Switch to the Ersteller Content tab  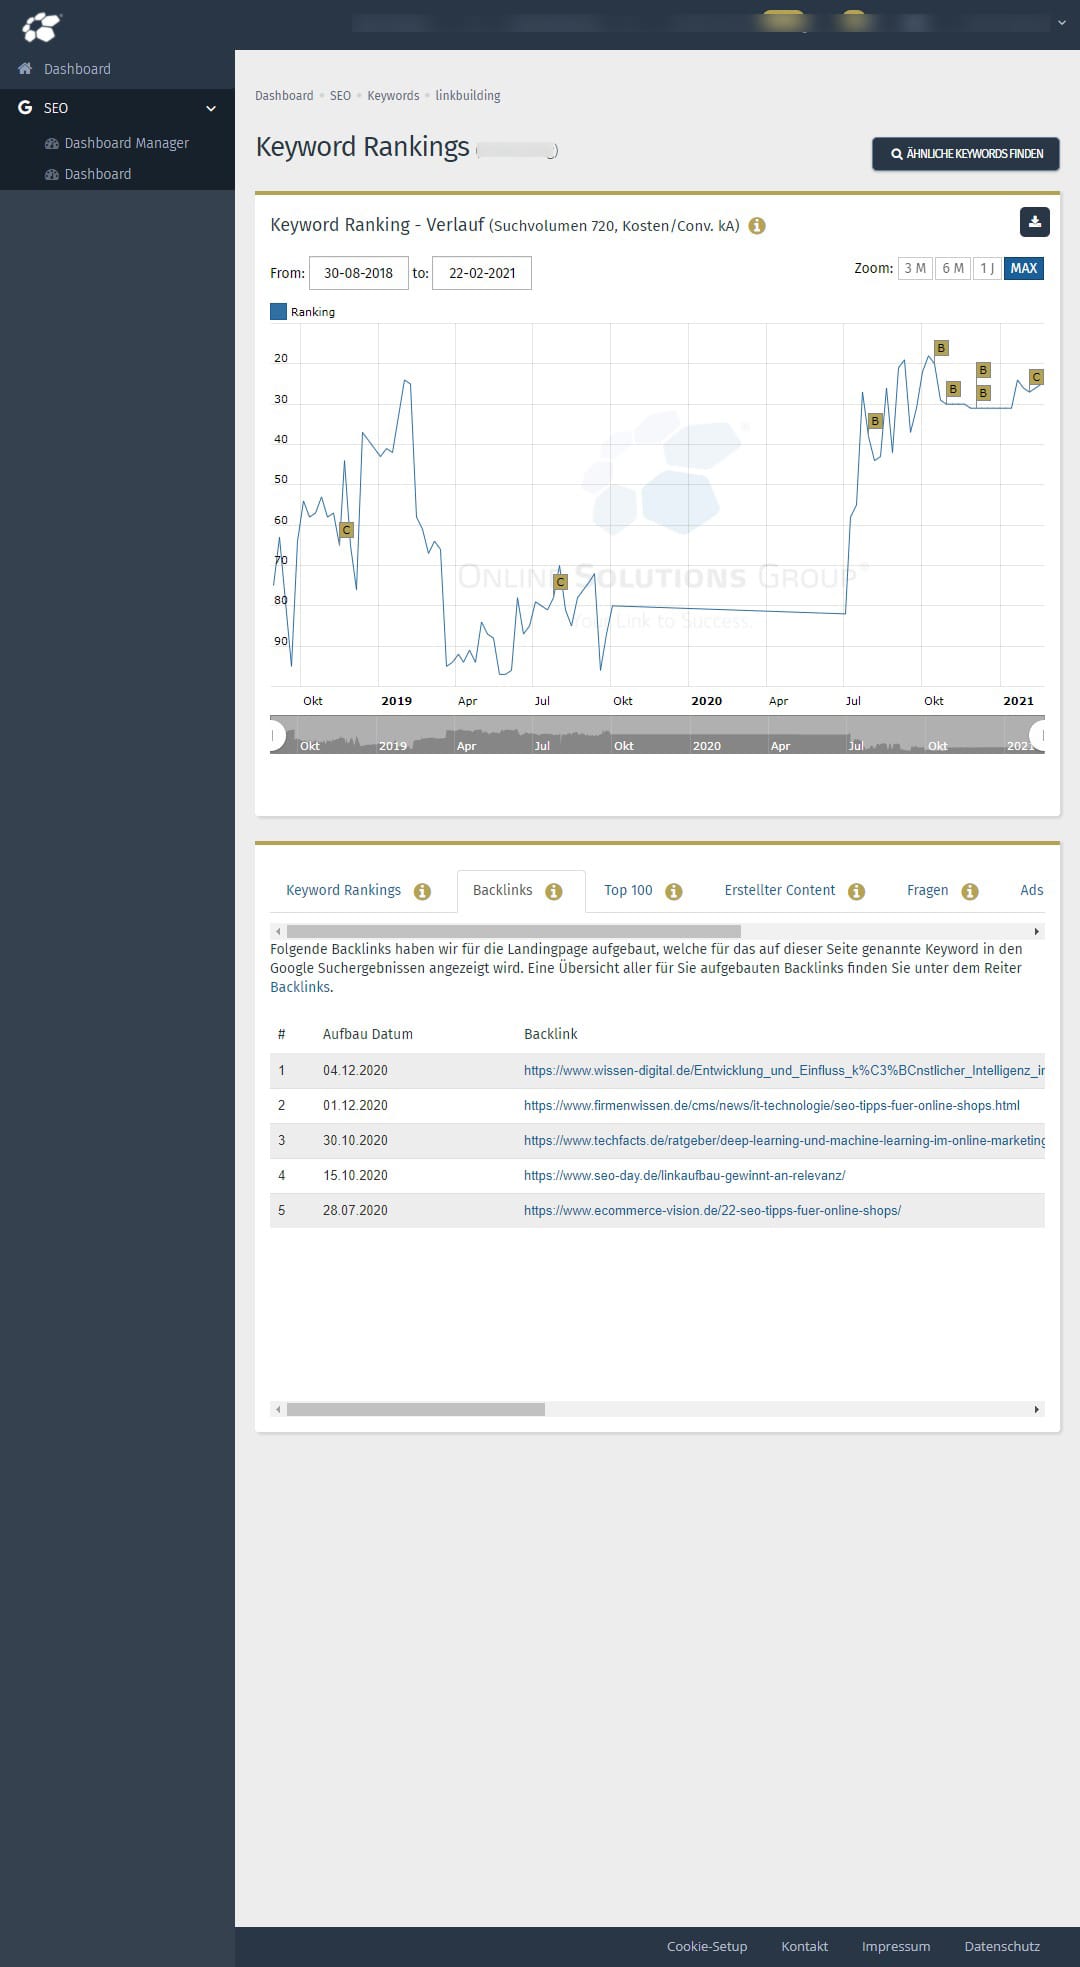click(x=780, y=891)
